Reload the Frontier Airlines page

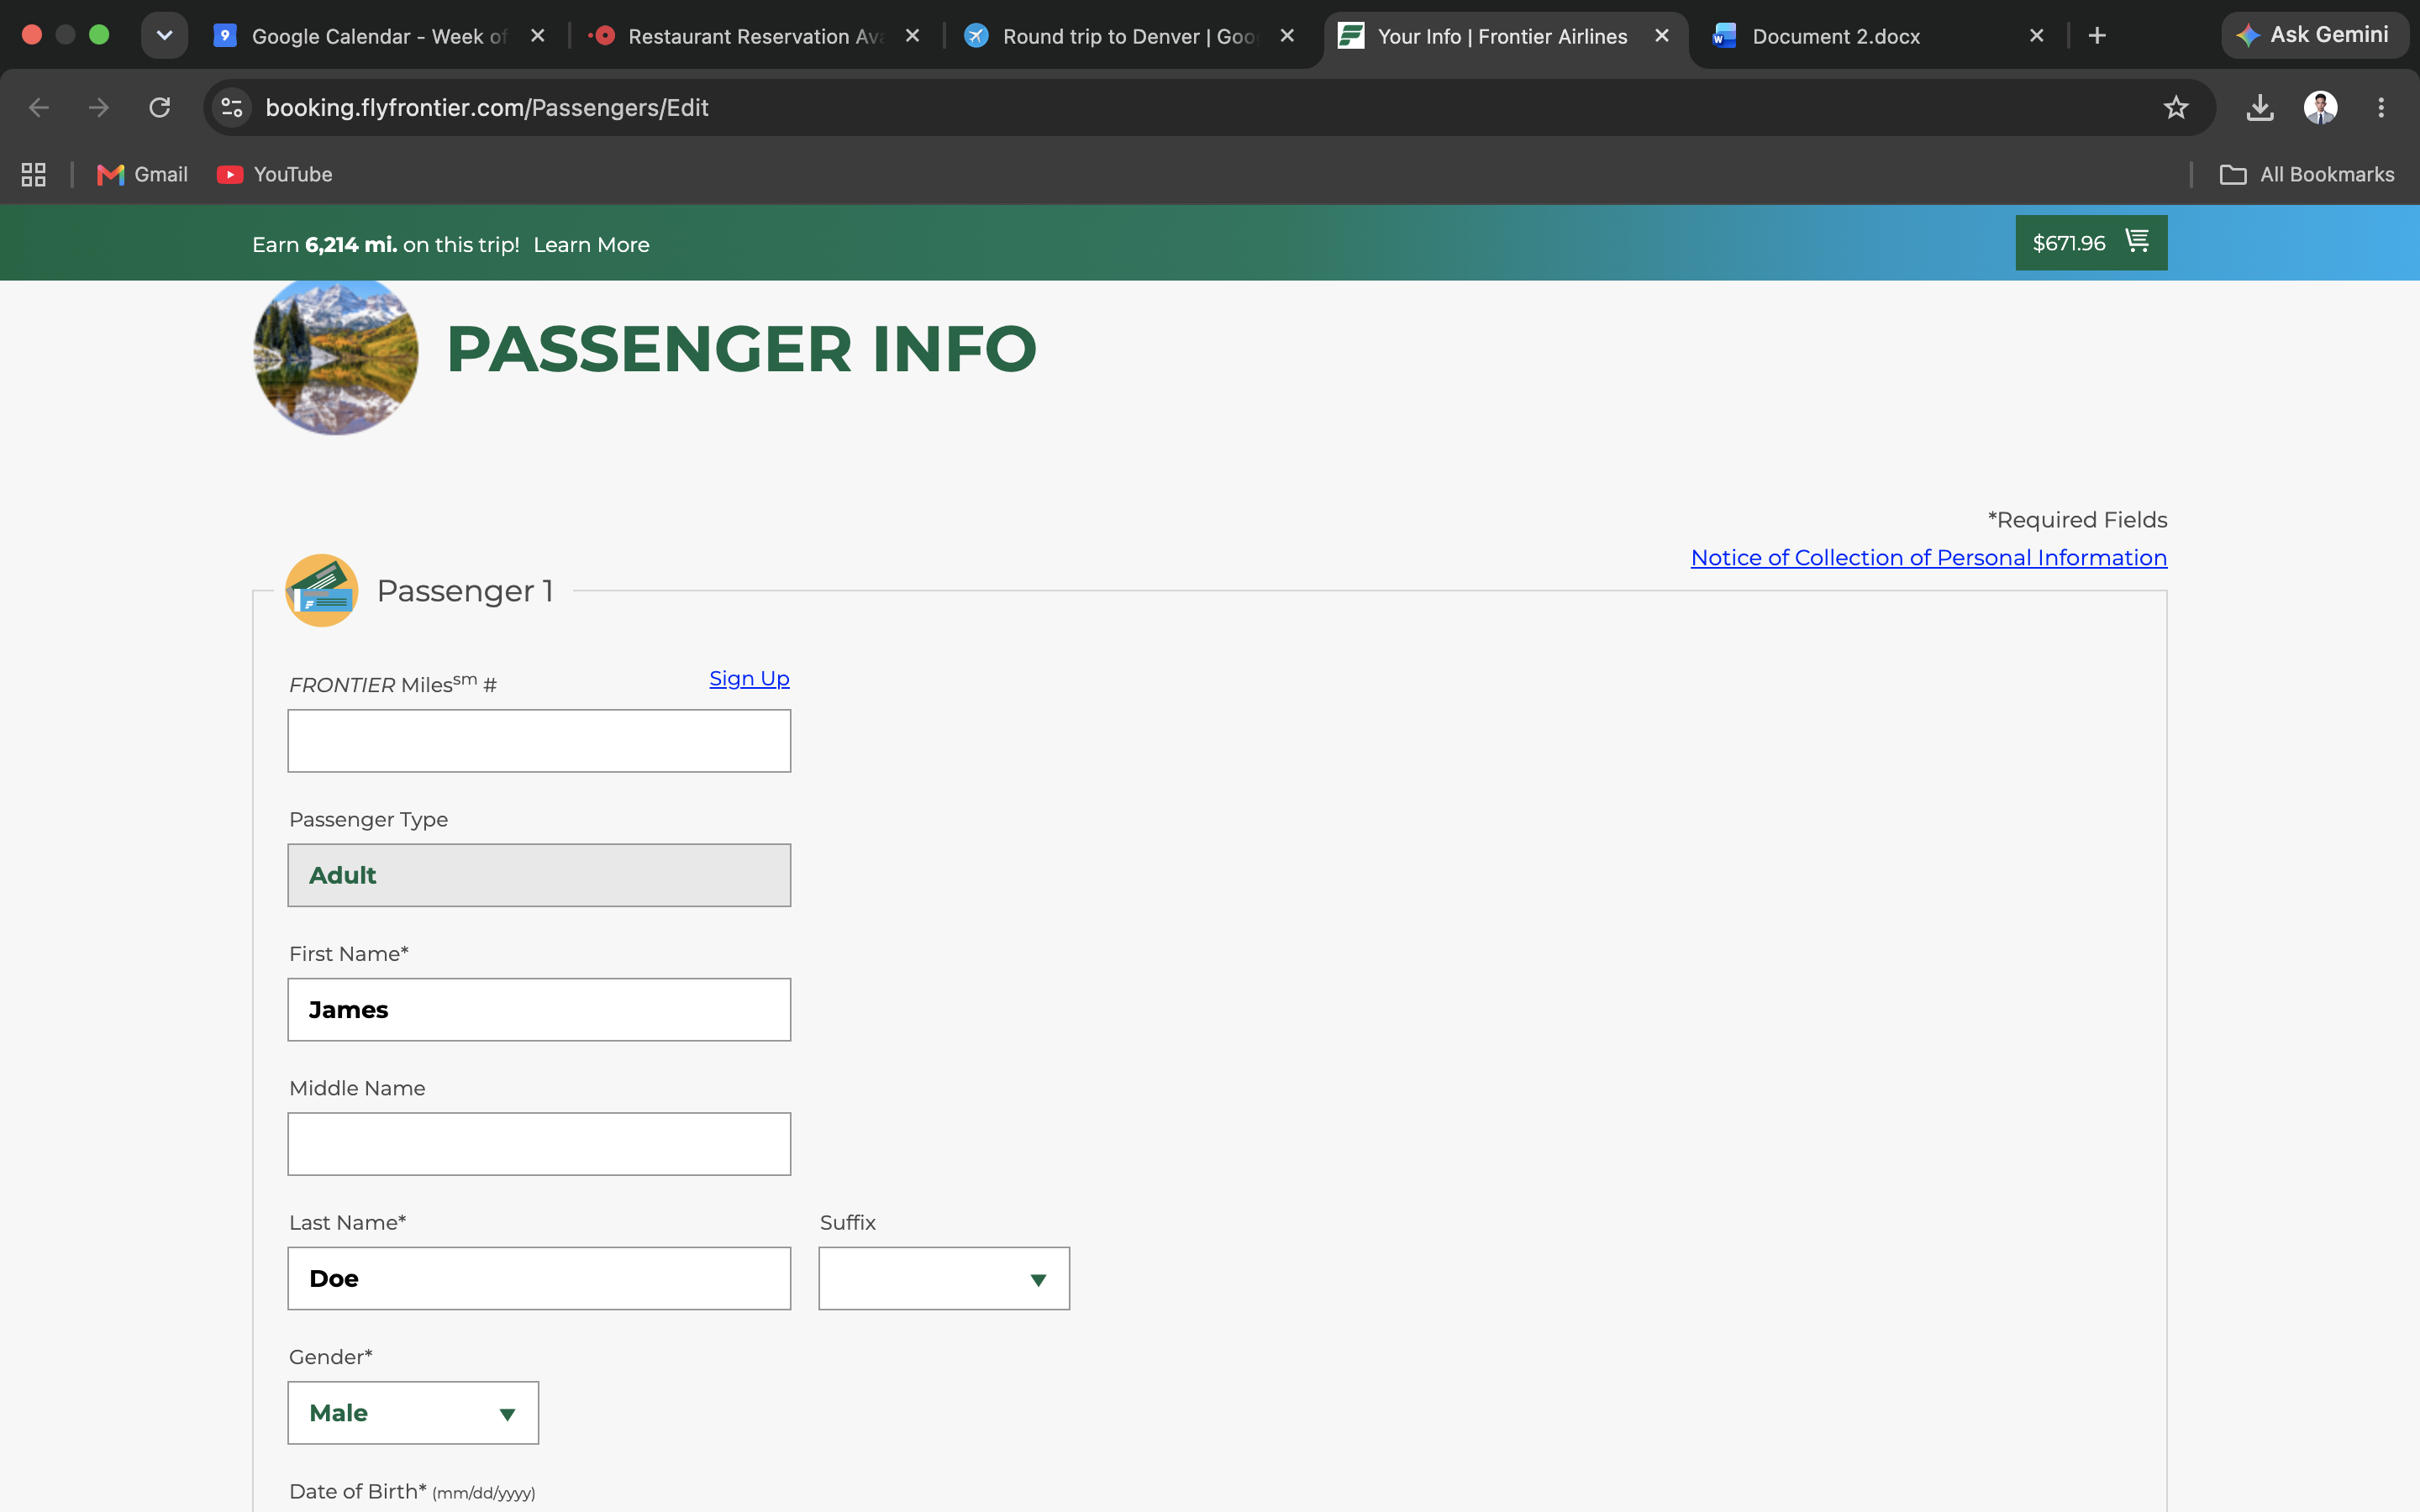point(160,108)
